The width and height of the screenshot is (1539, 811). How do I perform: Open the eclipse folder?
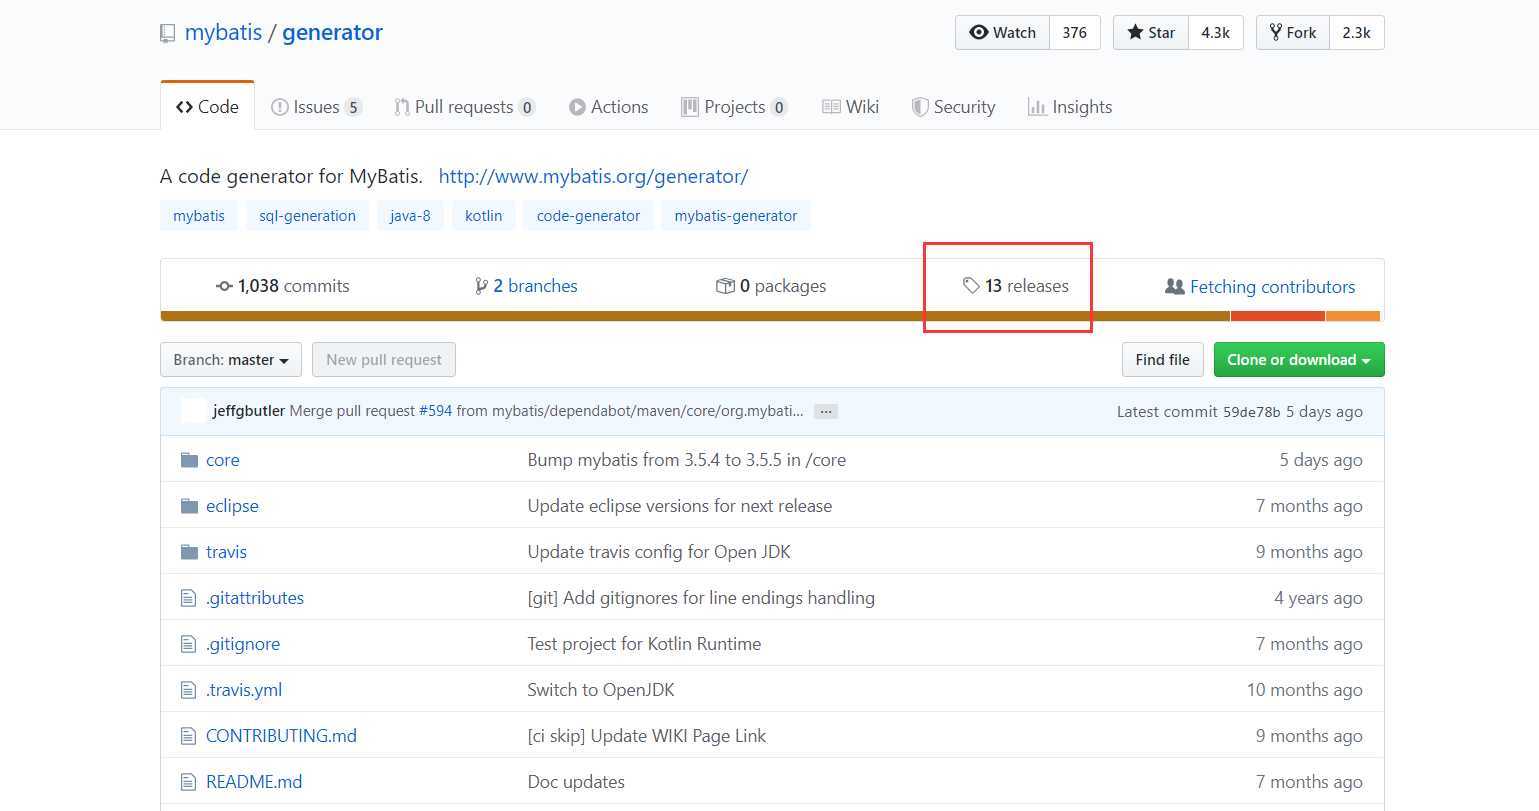point(232,506)
